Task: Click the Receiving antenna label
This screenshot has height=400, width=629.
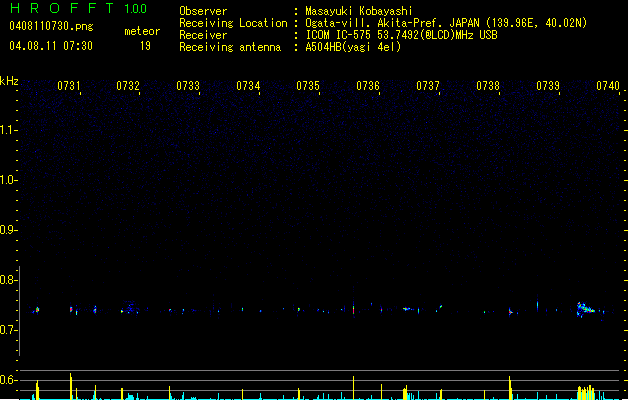Action: 230,47
